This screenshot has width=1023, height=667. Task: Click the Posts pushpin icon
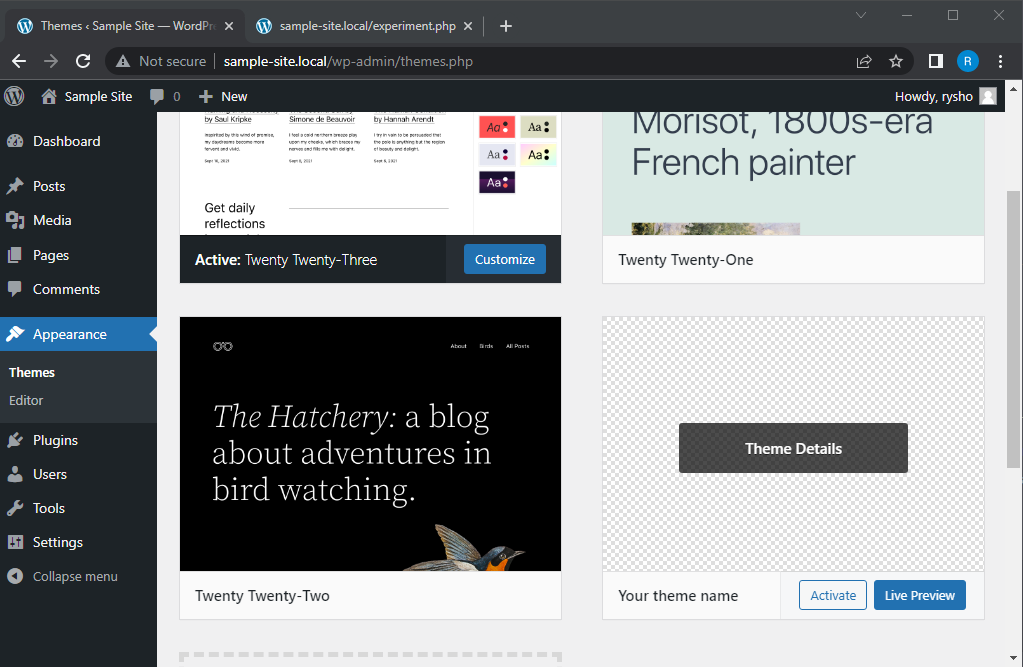[x=15, y=186]
